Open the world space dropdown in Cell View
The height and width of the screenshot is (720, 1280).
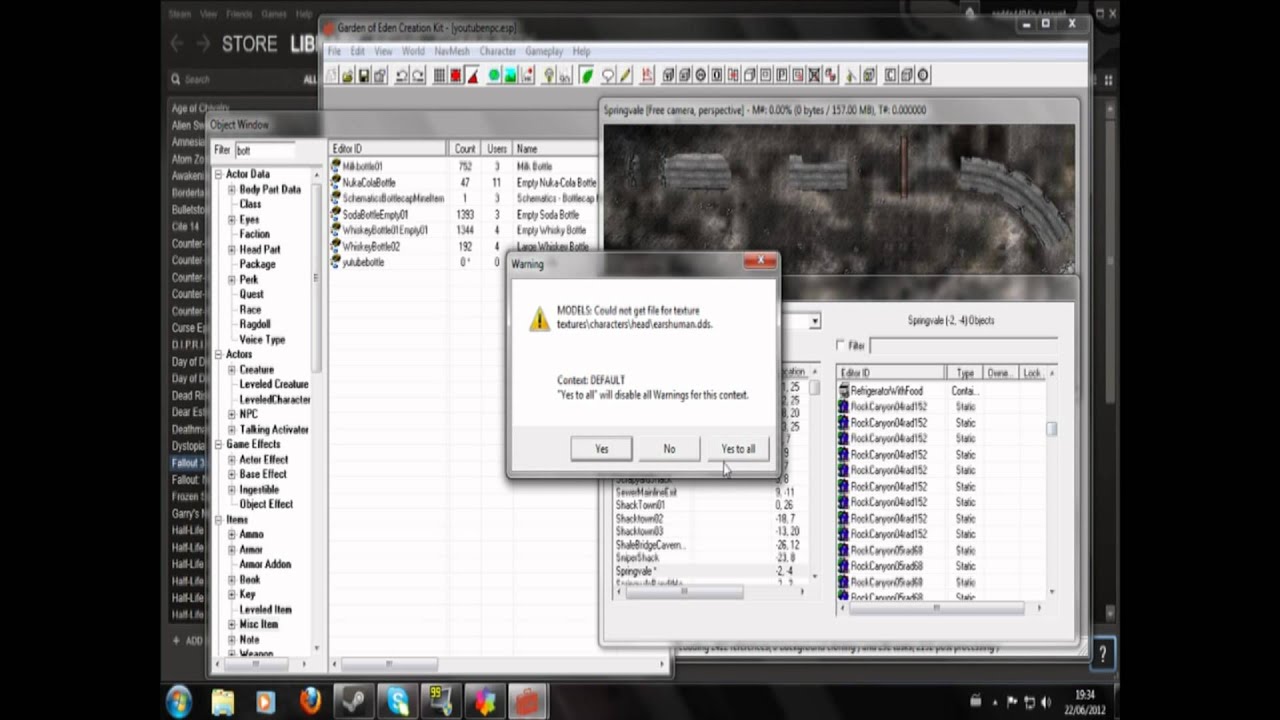tap(815, 321)
